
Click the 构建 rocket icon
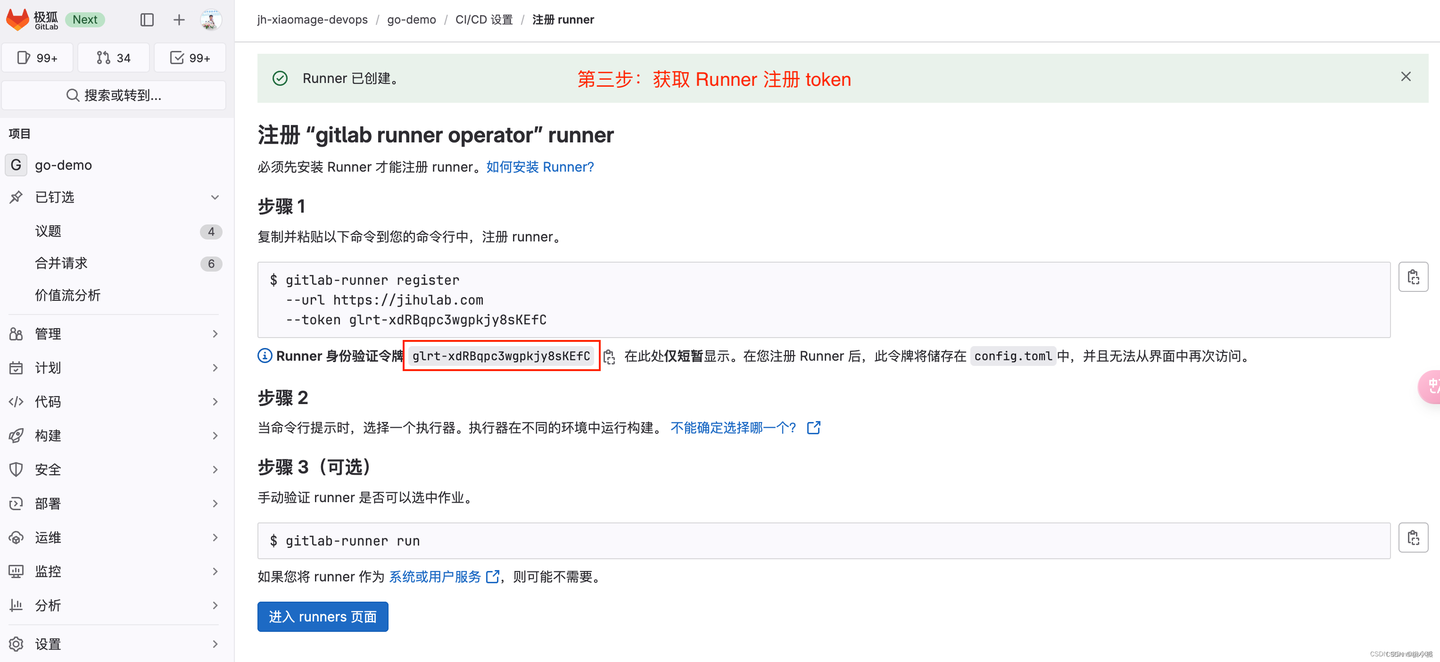pyautogui.click(x=16, y=436)
